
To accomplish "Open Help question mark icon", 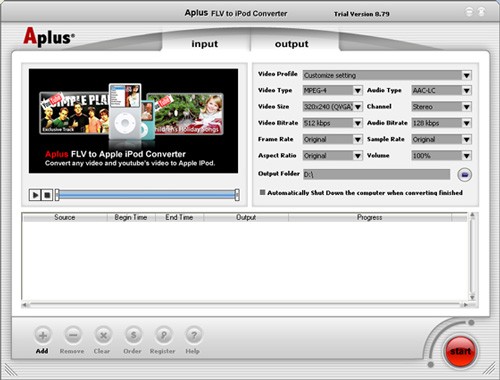I will point(194,335).
